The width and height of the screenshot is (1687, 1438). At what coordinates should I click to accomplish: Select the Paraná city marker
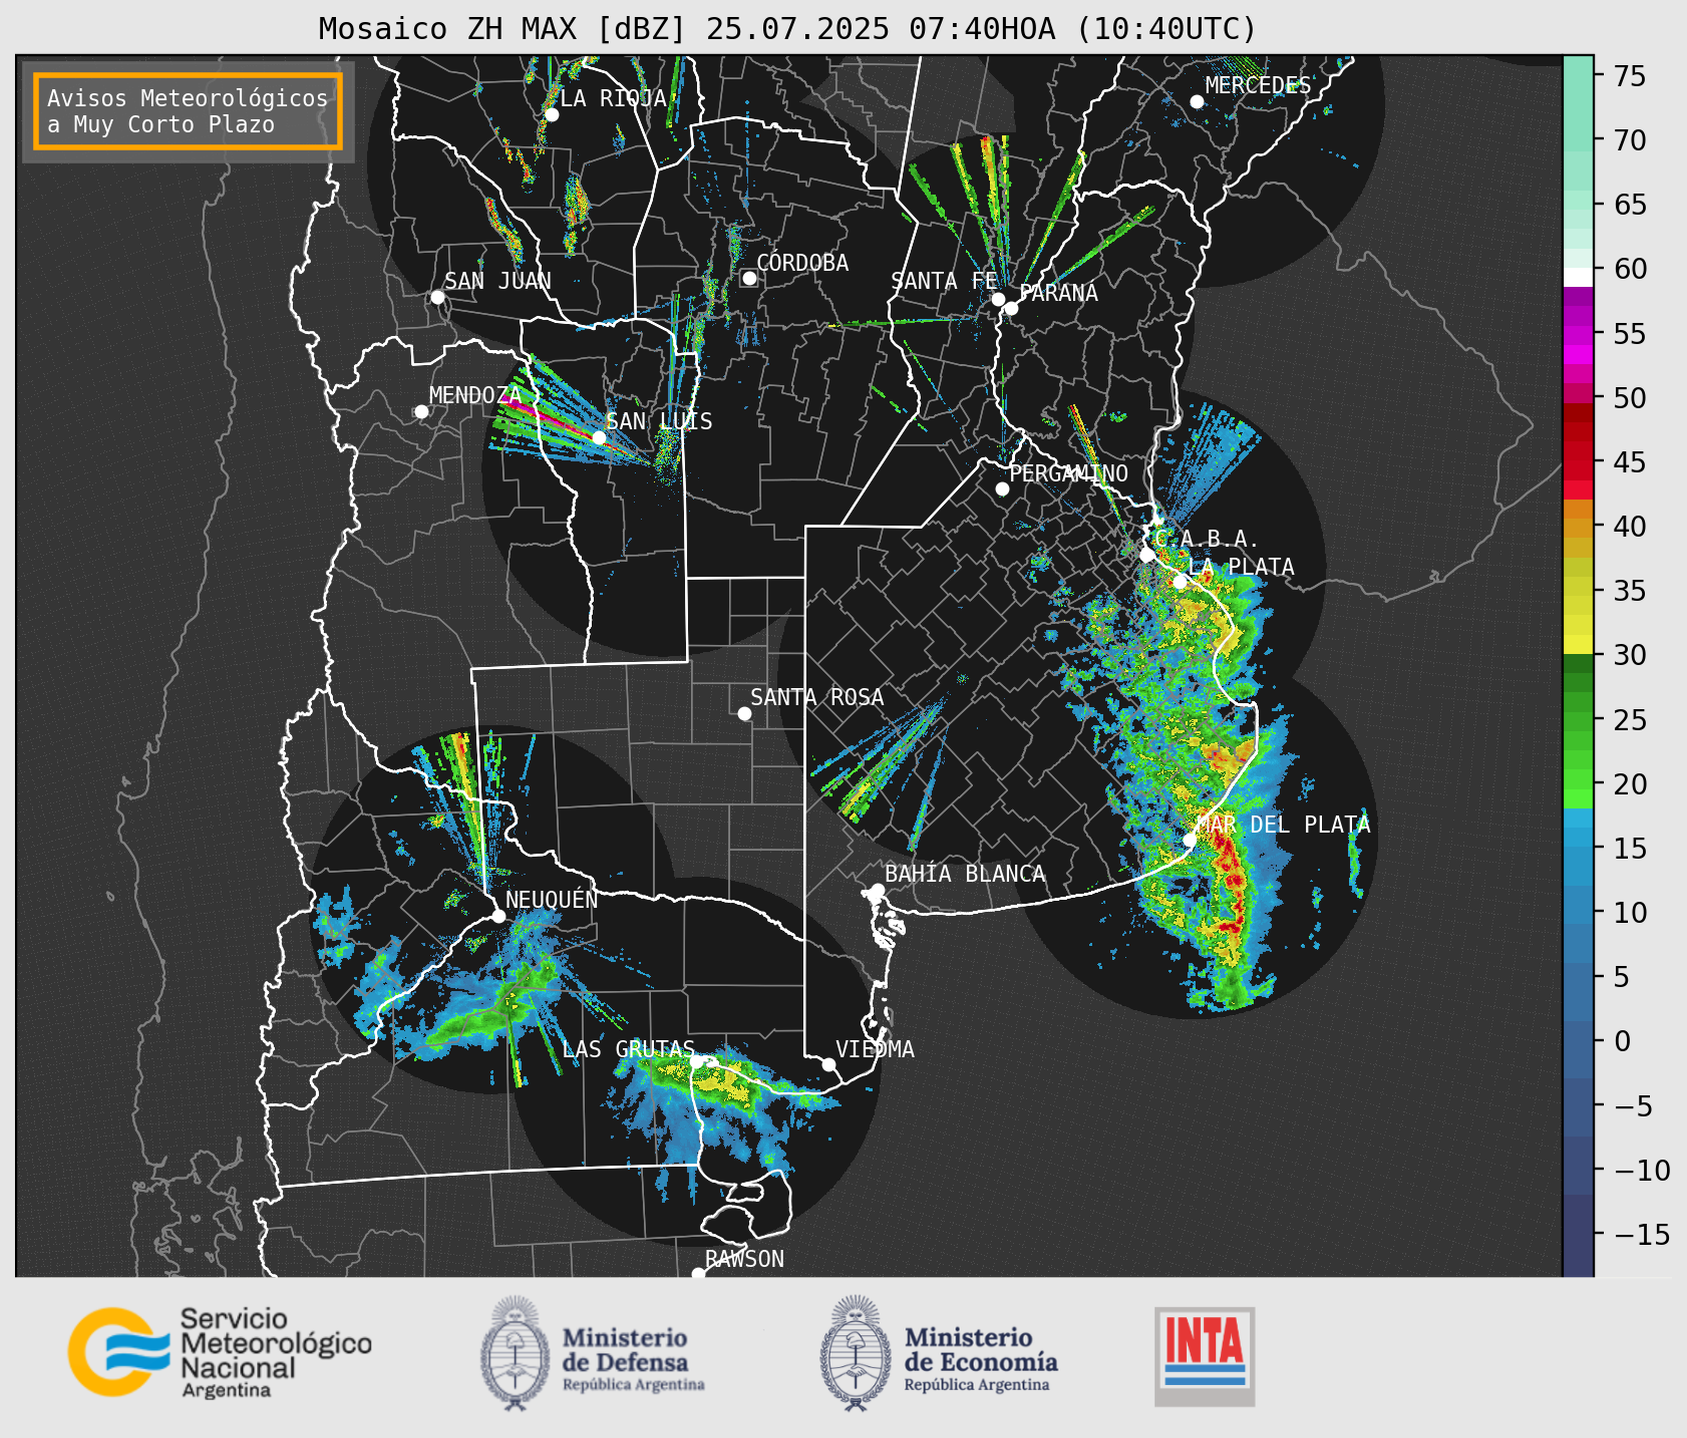tap(1011, 308)
